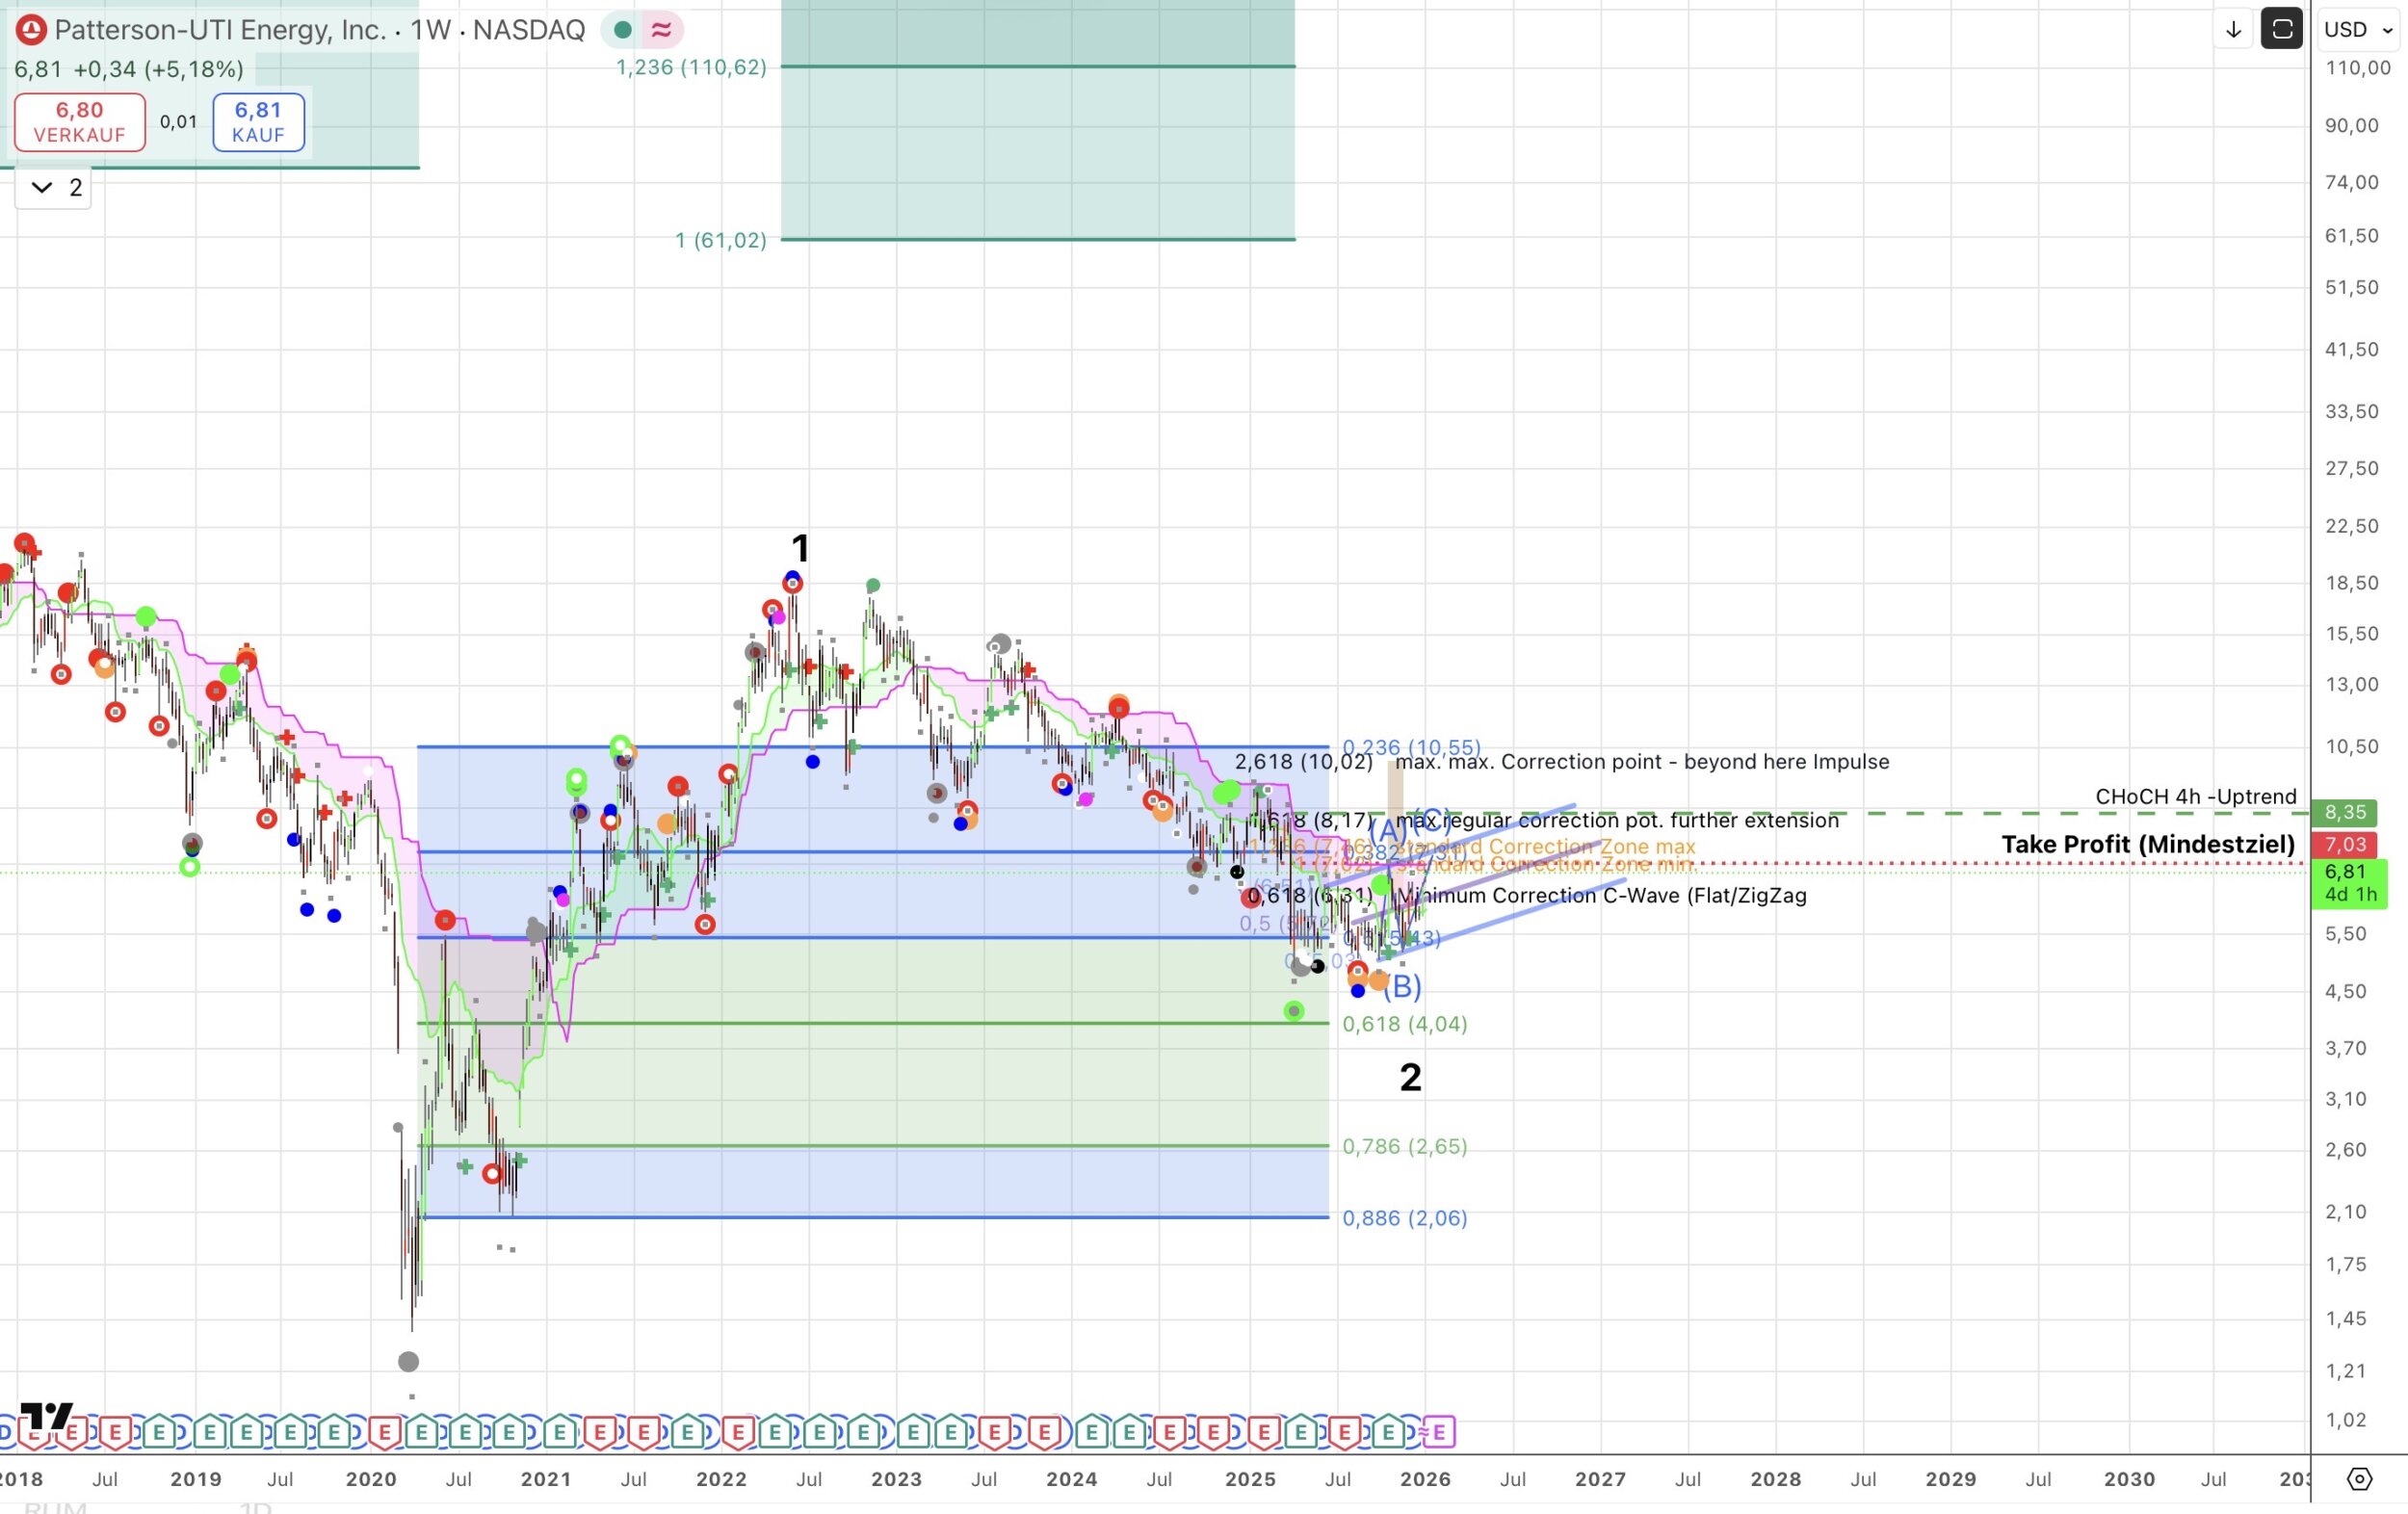Click the down-arrow scroll button top right

tap(2233, 30)
